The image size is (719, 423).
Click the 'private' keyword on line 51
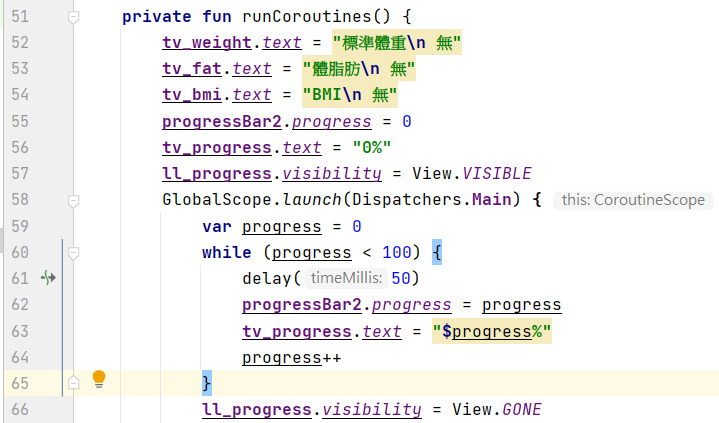click(157, 17)
